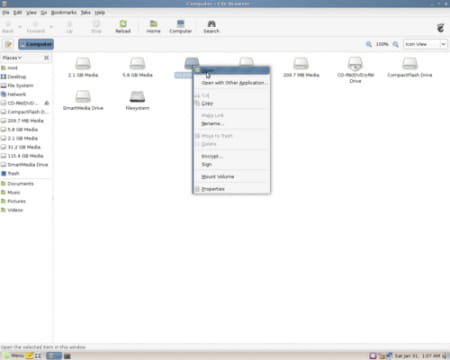Click the Computer toolbar icon

[180, 24]
